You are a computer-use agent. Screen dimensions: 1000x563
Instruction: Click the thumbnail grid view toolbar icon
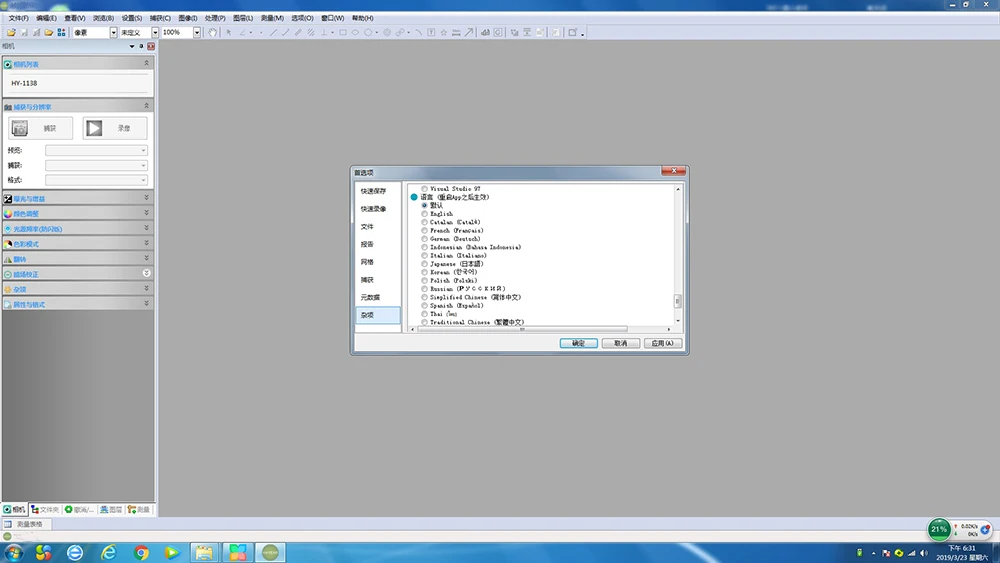point(61,33)
